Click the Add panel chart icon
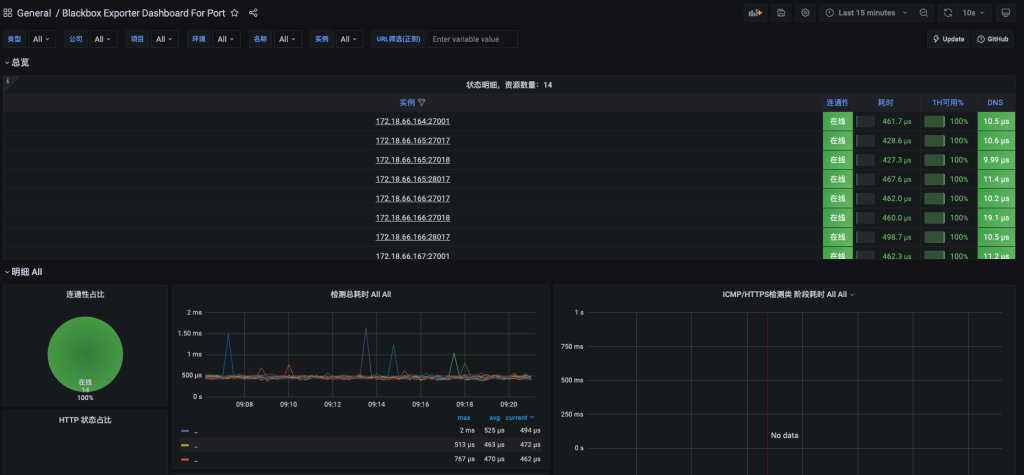The height and width of the screenshot is (475, 1024). [755, 13]
